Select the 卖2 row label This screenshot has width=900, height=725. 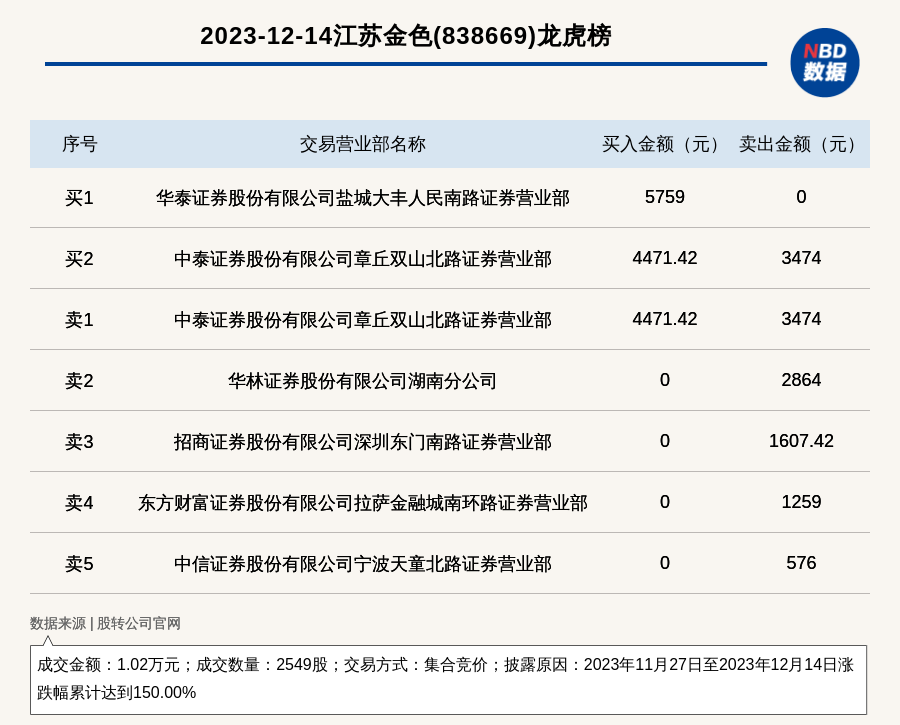coord(79,381)
